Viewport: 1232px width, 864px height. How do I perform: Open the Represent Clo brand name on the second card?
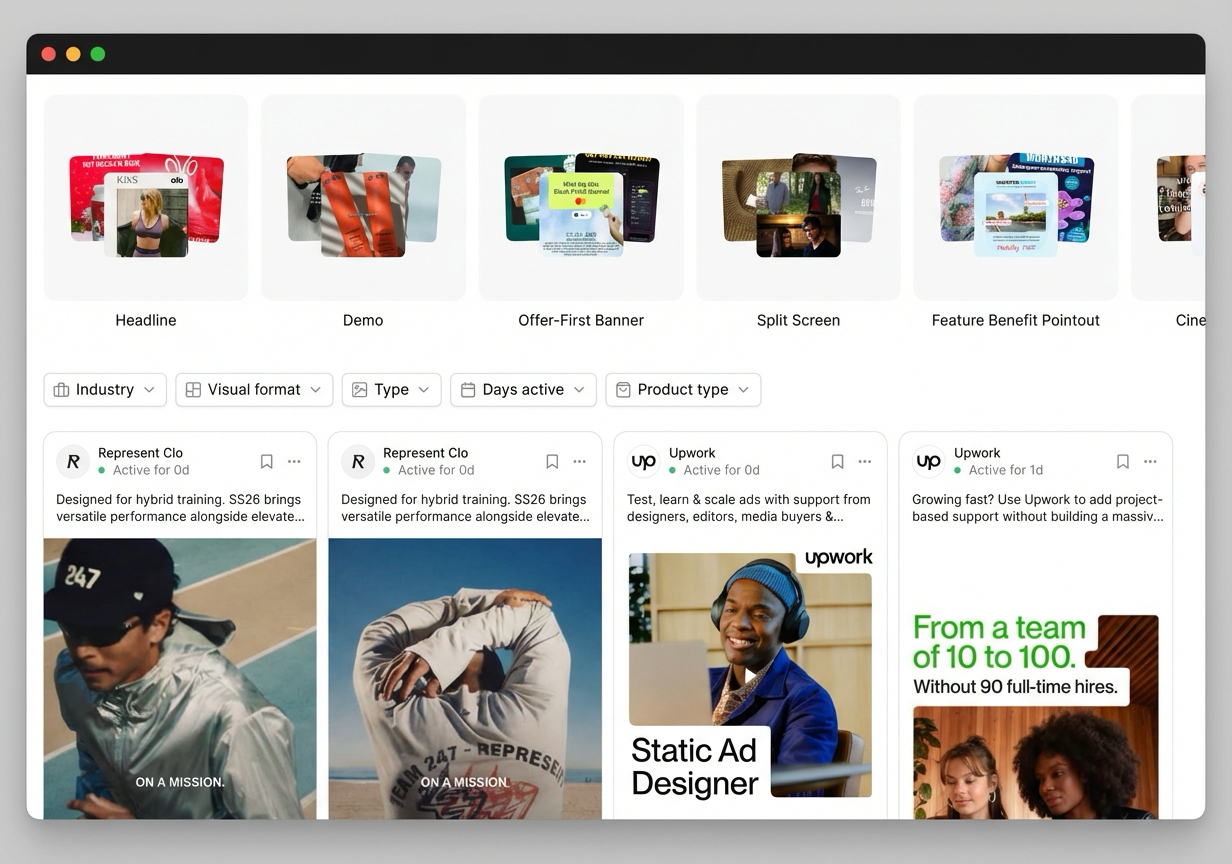pyautogui.click(x=425, y=453)
